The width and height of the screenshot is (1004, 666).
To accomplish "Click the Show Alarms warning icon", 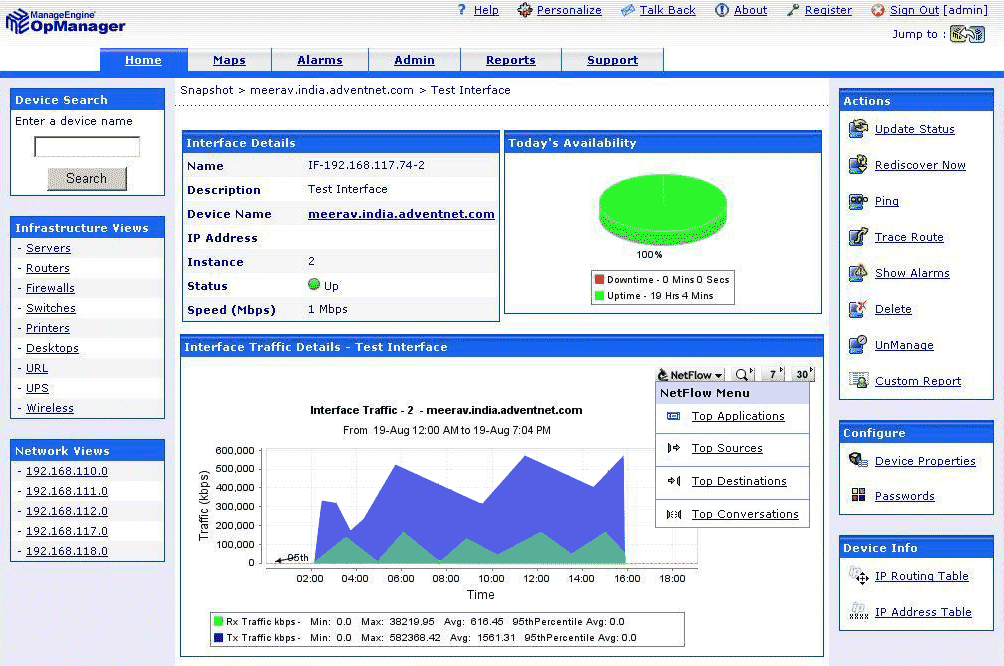I will coord(858,273).
